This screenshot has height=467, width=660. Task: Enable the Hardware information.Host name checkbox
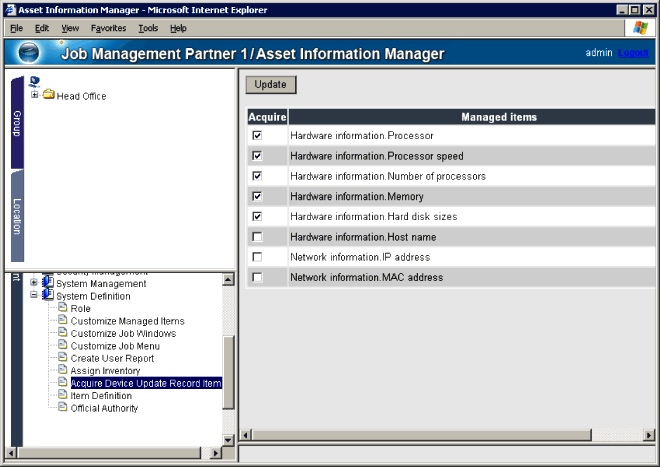257,237
